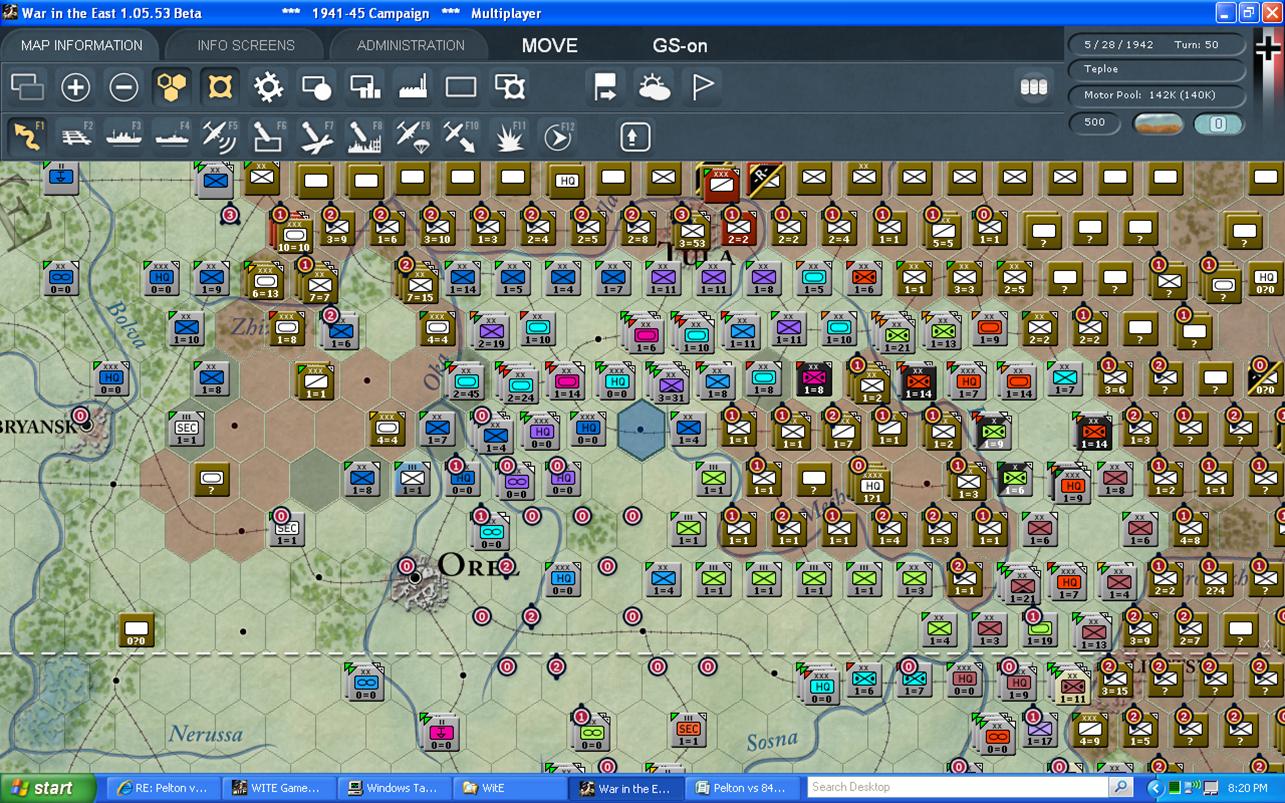Viewport: 1285px width, 803px height.
Task: Switch to 'WITE Game...' taskbar window
Action: pos(277,788)
